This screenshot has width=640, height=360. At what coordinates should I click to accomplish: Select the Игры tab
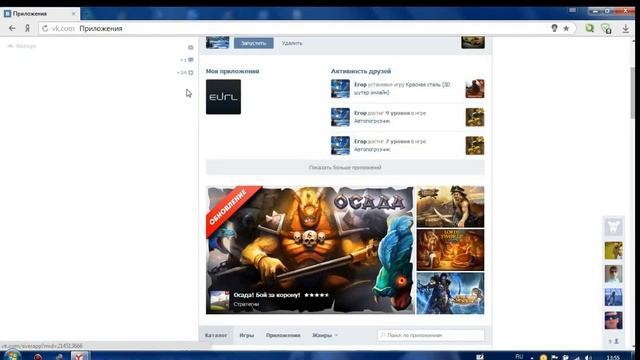pos(247,335)
